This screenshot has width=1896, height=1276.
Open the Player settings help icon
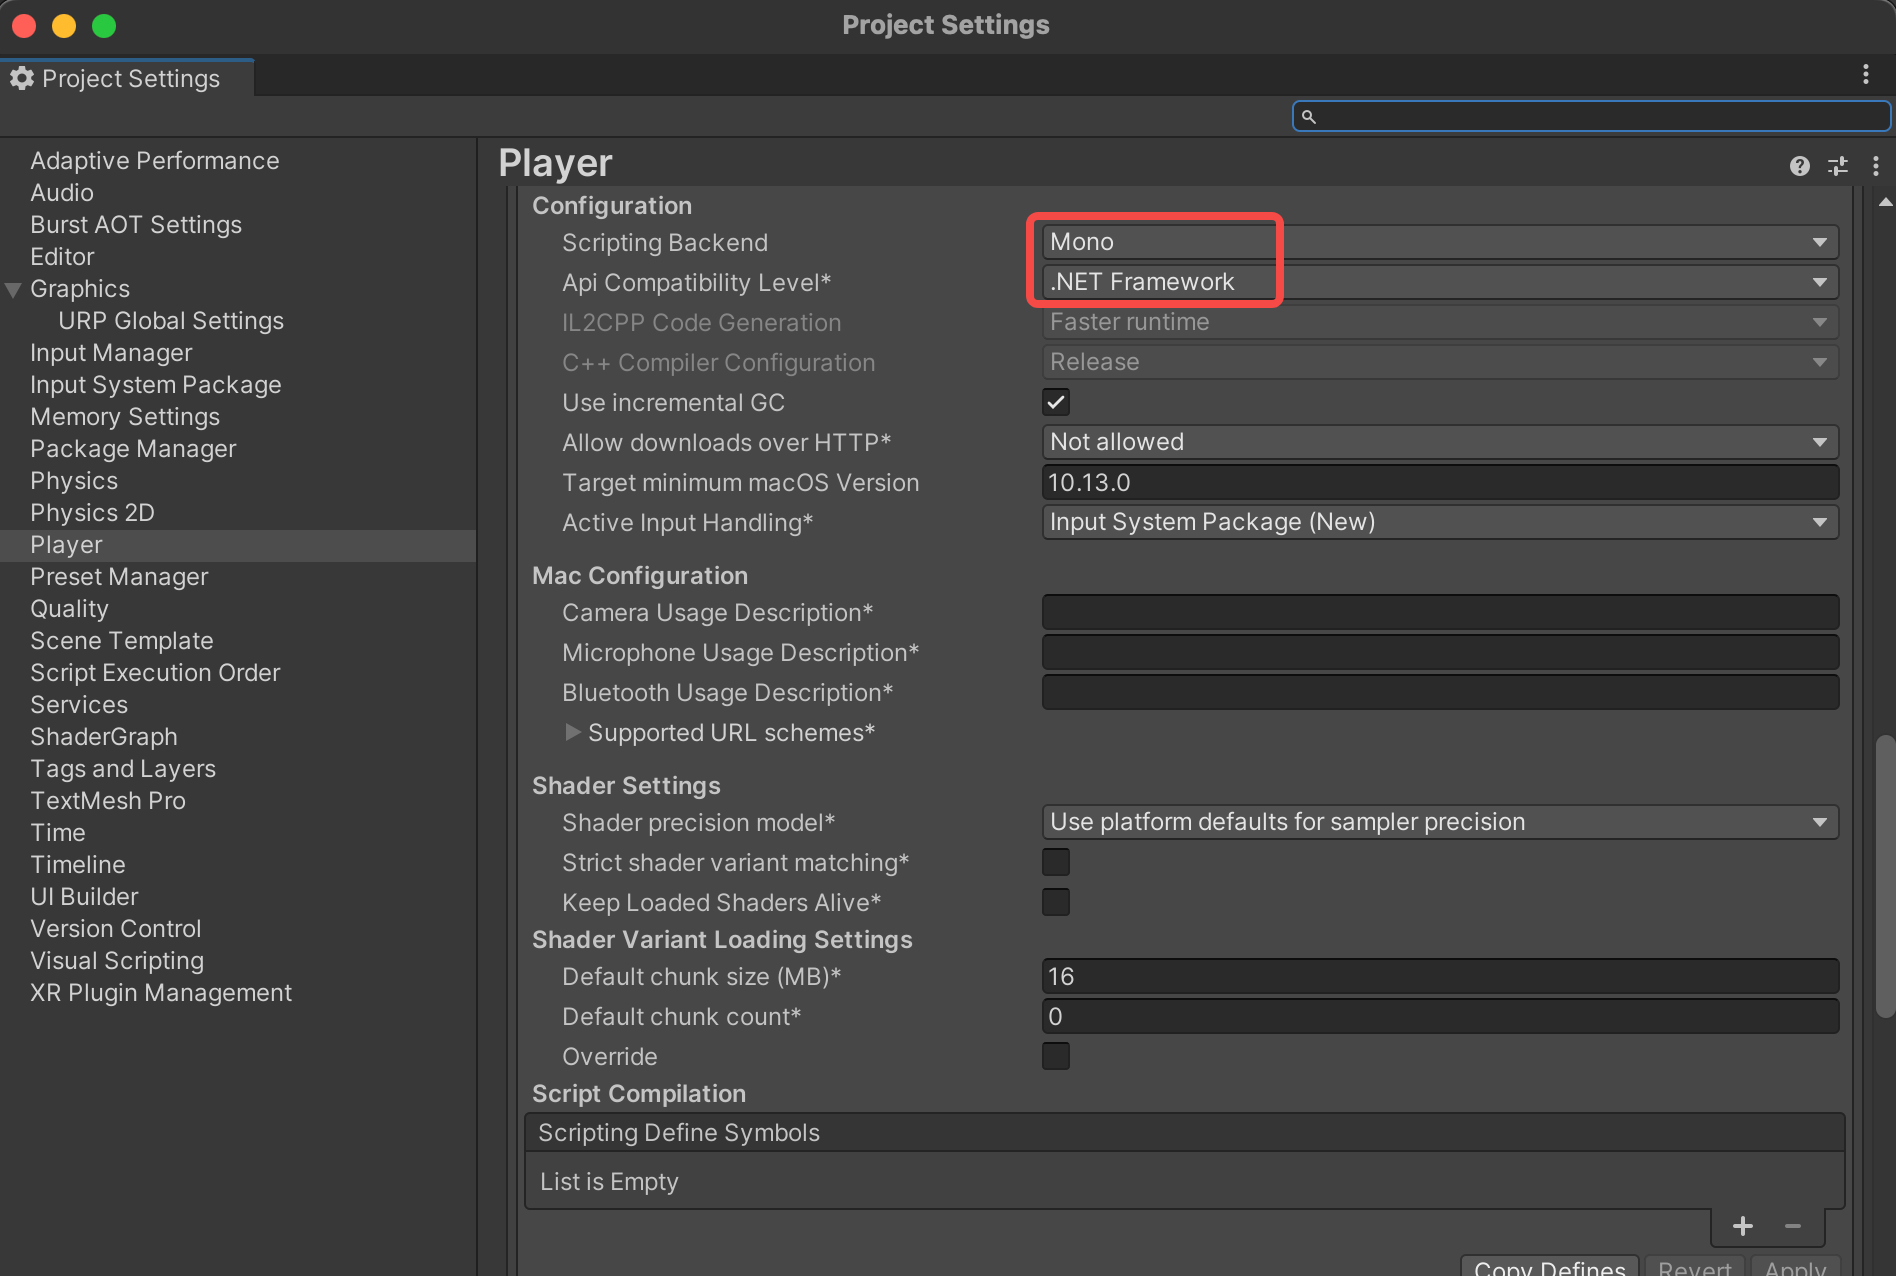click(x=1799, y=166)
